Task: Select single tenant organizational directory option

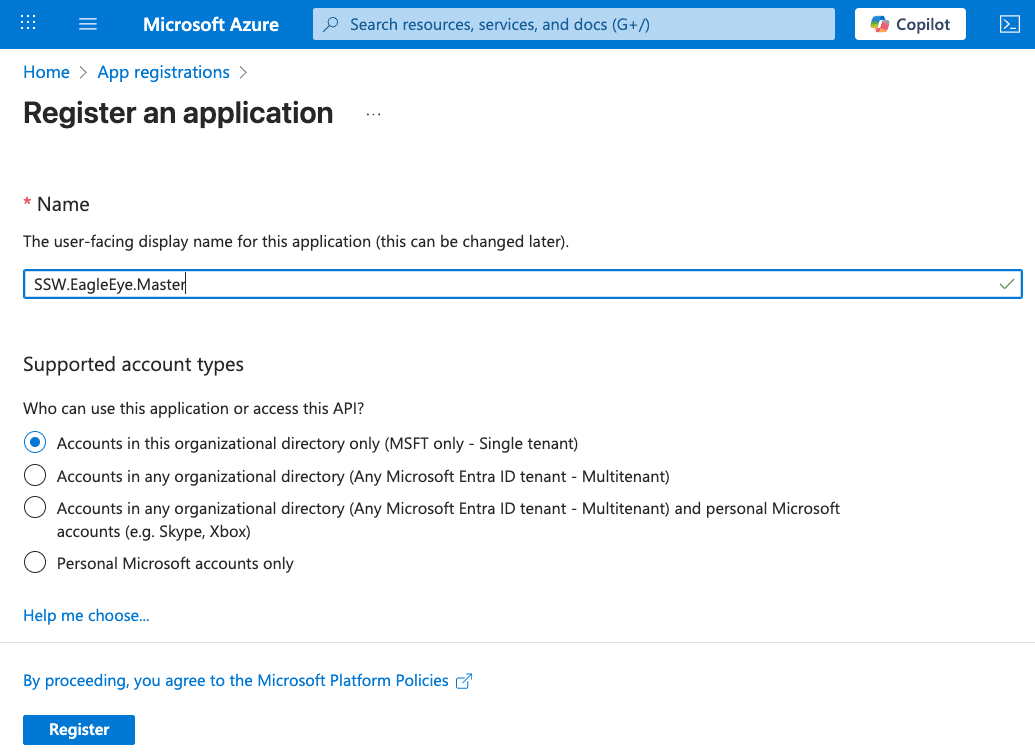Action: pos(35,442)
